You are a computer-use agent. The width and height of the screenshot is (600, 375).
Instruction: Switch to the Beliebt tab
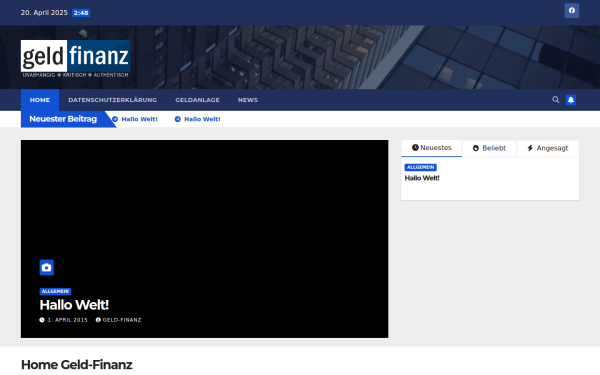(x=489, y=148)
